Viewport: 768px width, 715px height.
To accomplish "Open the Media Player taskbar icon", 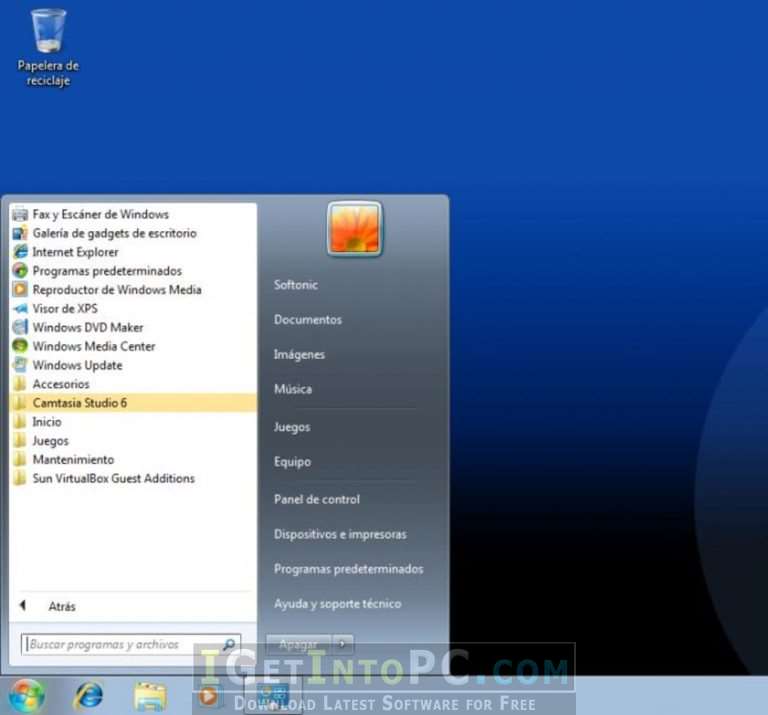I will (x=209, y=696).
